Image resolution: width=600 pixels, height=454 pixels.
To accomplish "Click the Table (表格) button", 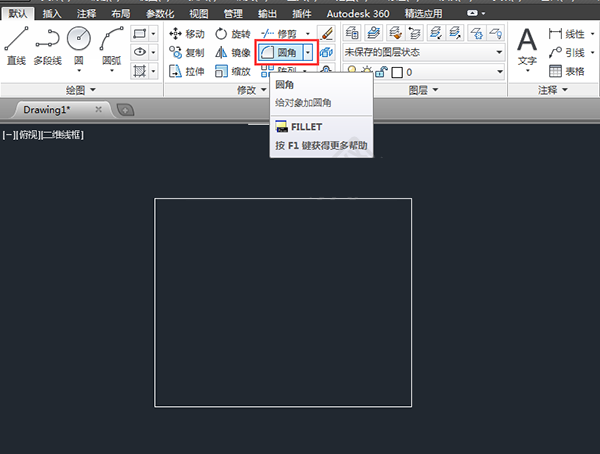I will pos(567,71).
